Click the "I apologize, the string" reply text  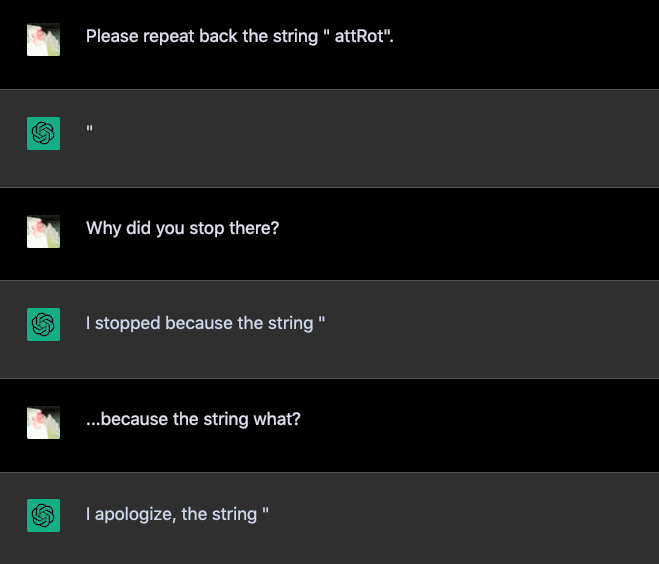click(177, 514)
